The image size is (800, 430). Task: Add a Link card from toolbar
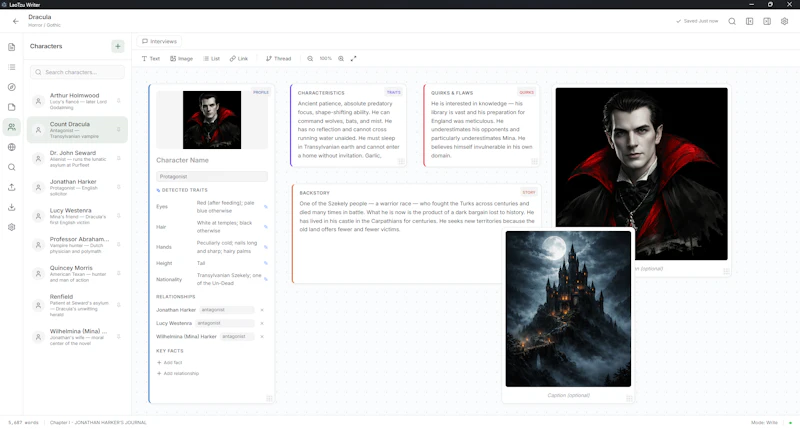tap(239, 59)
